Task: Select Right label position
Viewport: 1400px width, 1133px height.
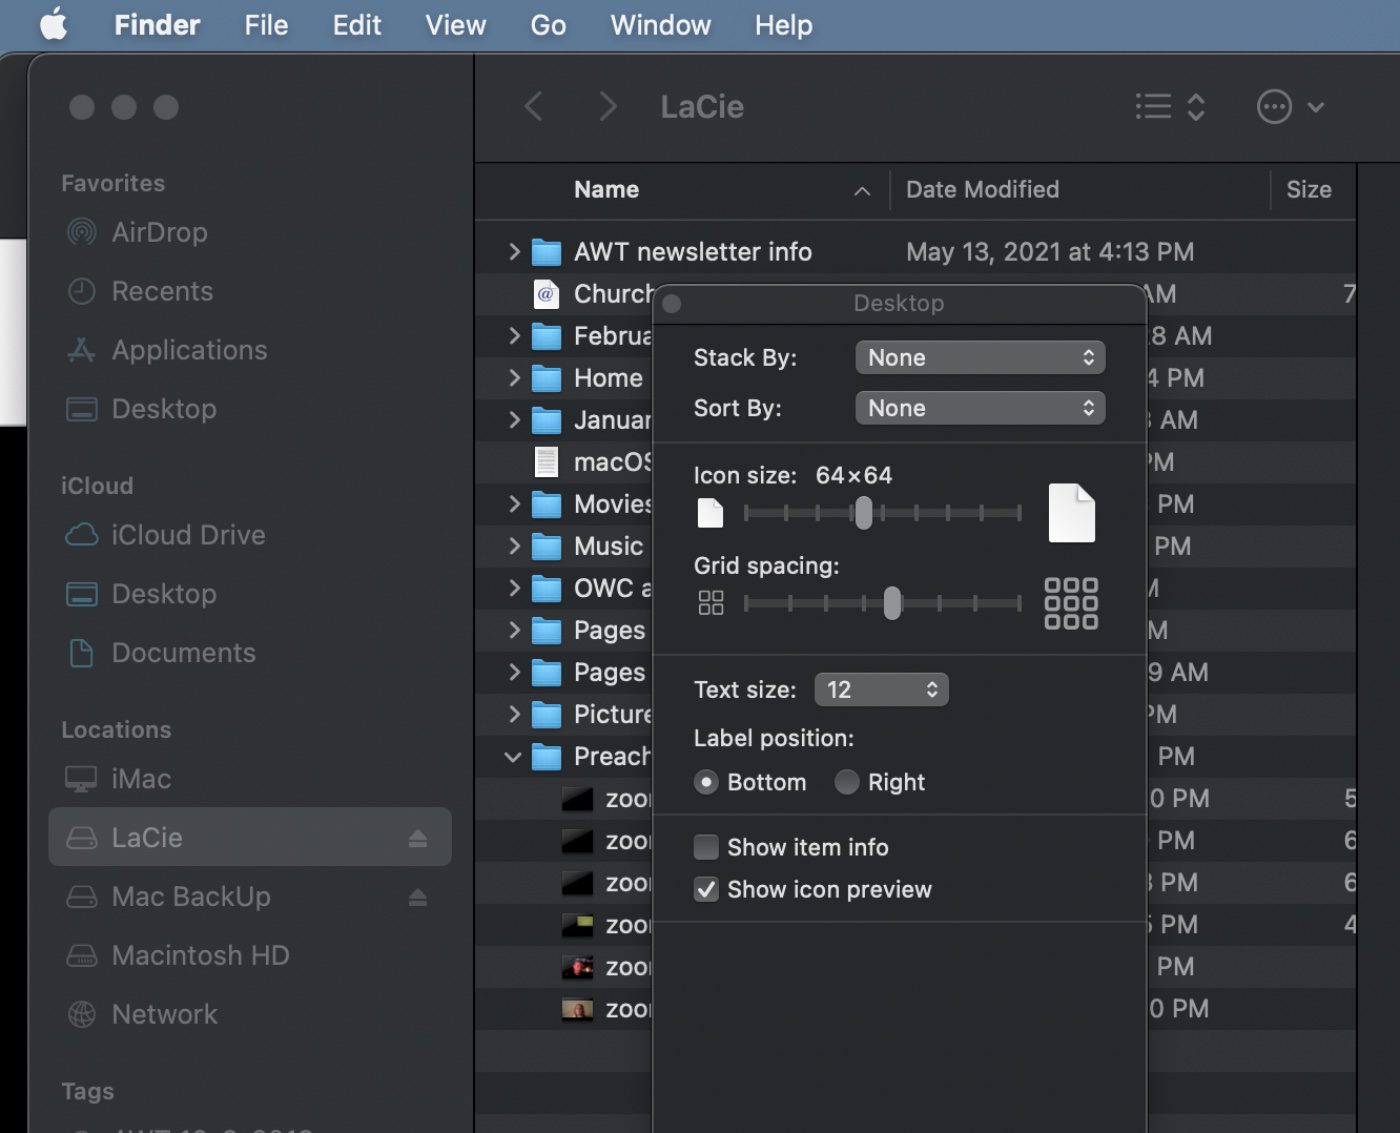Action: [847, 782]
